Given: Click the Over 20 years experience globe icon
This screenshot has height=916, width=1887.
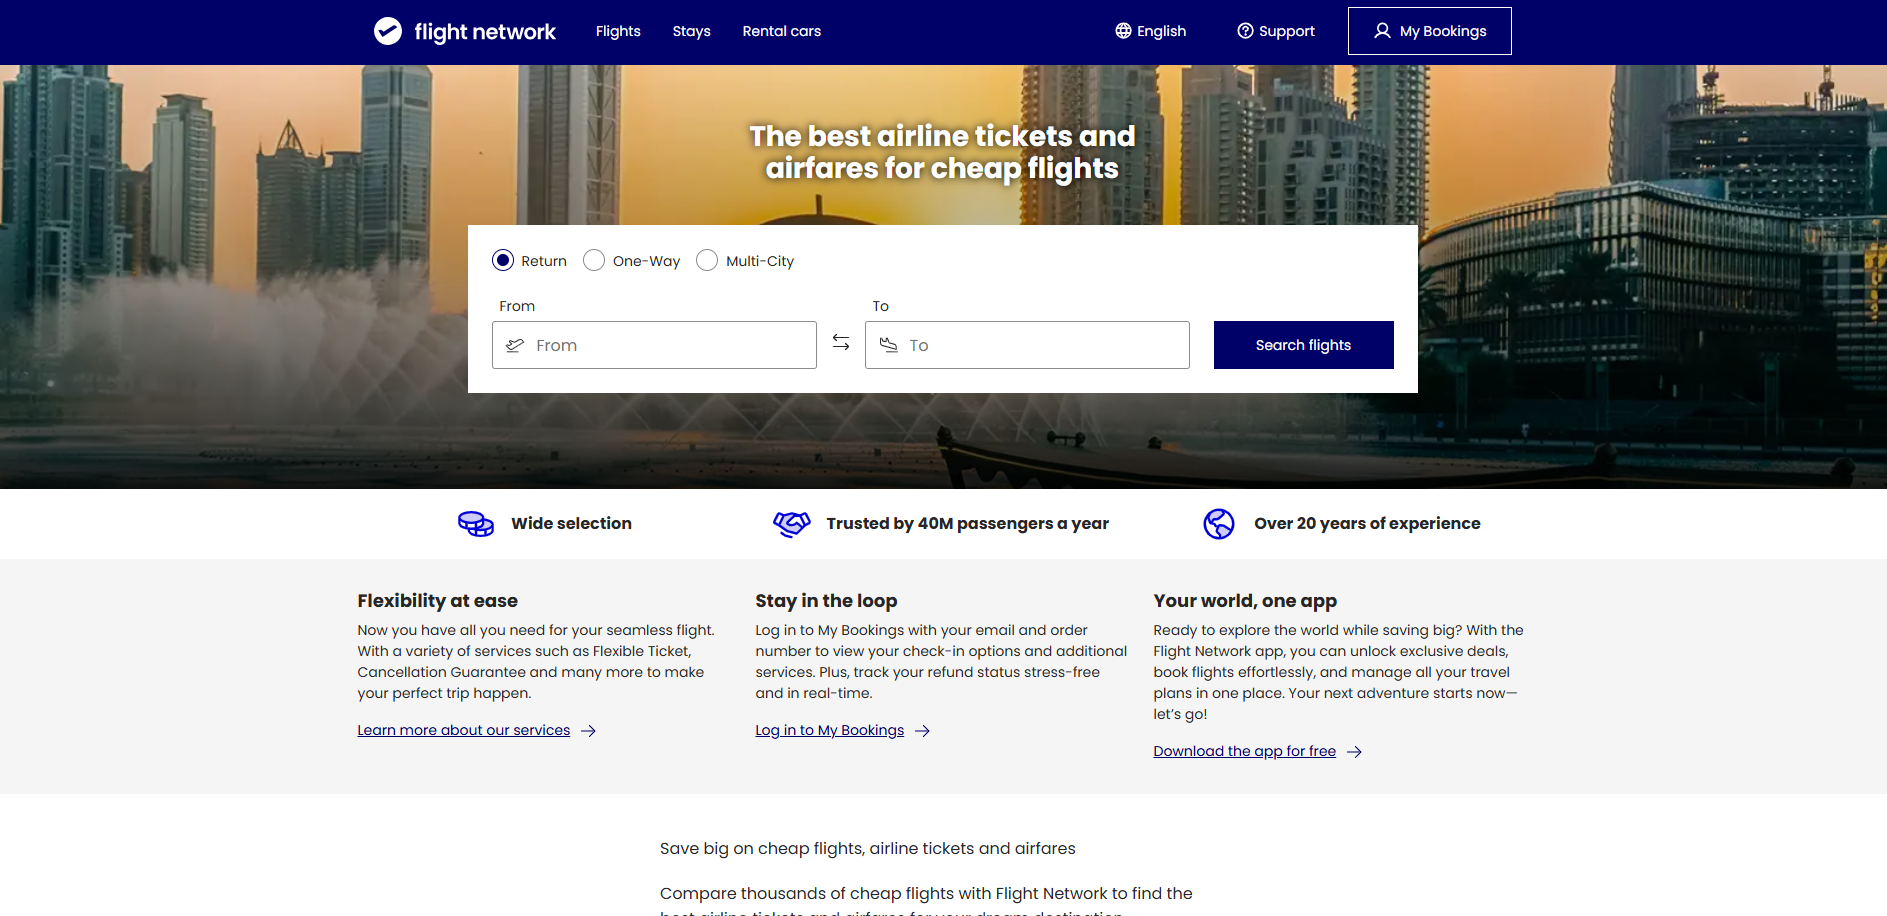Looking at the screenshot, I should tap(1219, 523).
